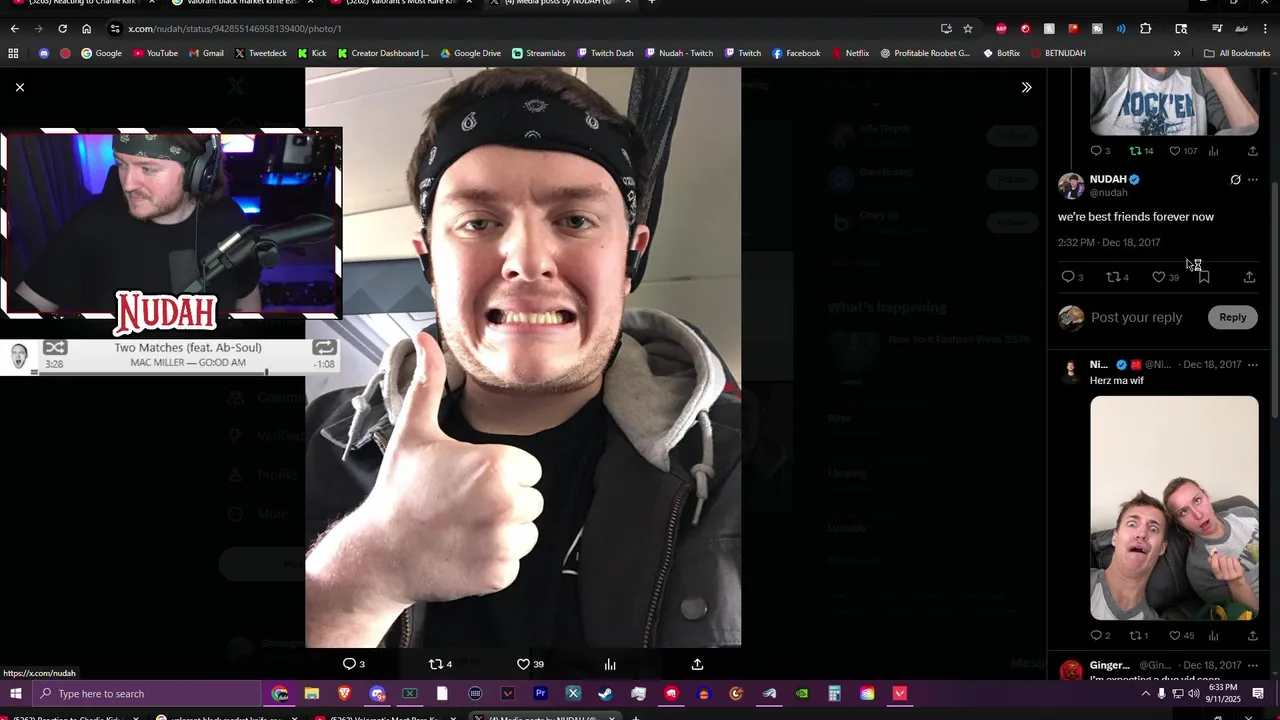The height and width of the screenshot is (720, 1280).
Task: Expand the hidden bookmarks overflow chevron
Action: 1177,53
